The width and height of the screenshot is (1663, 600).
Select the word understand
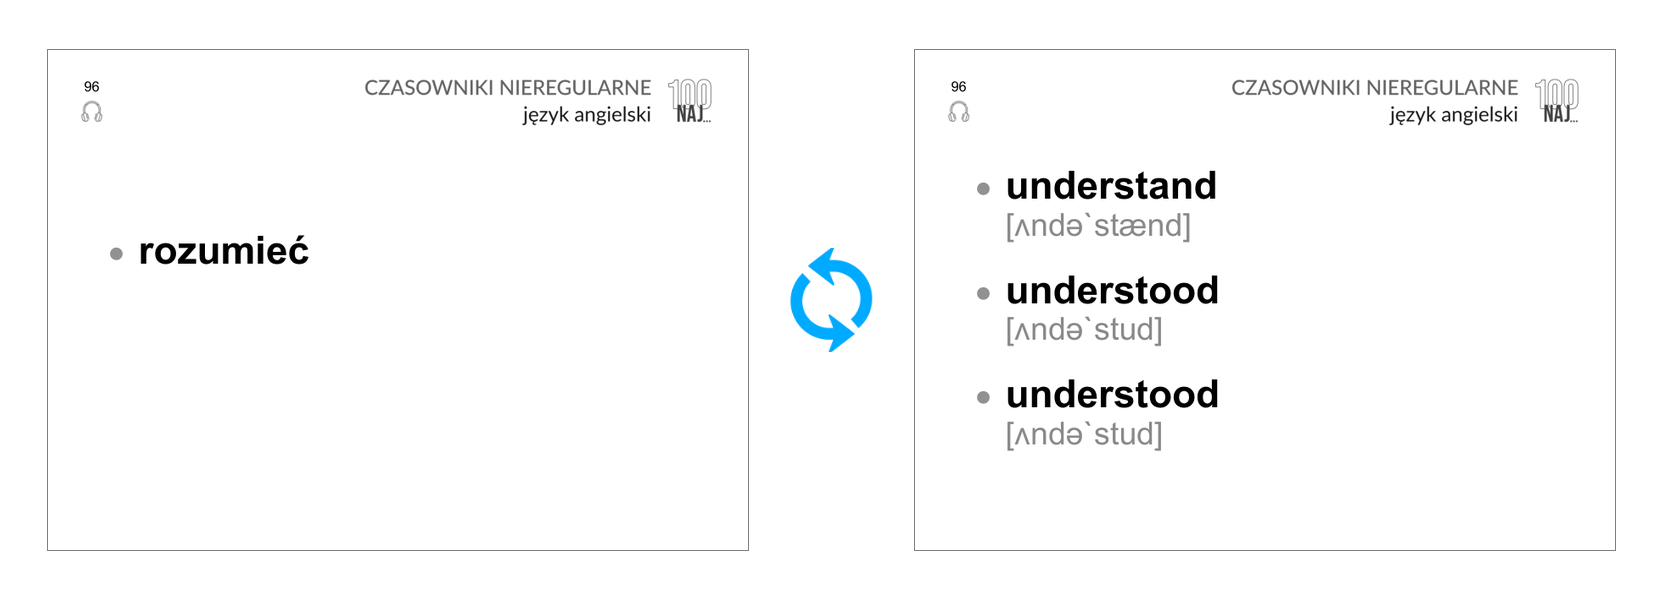coord(1111,186)
